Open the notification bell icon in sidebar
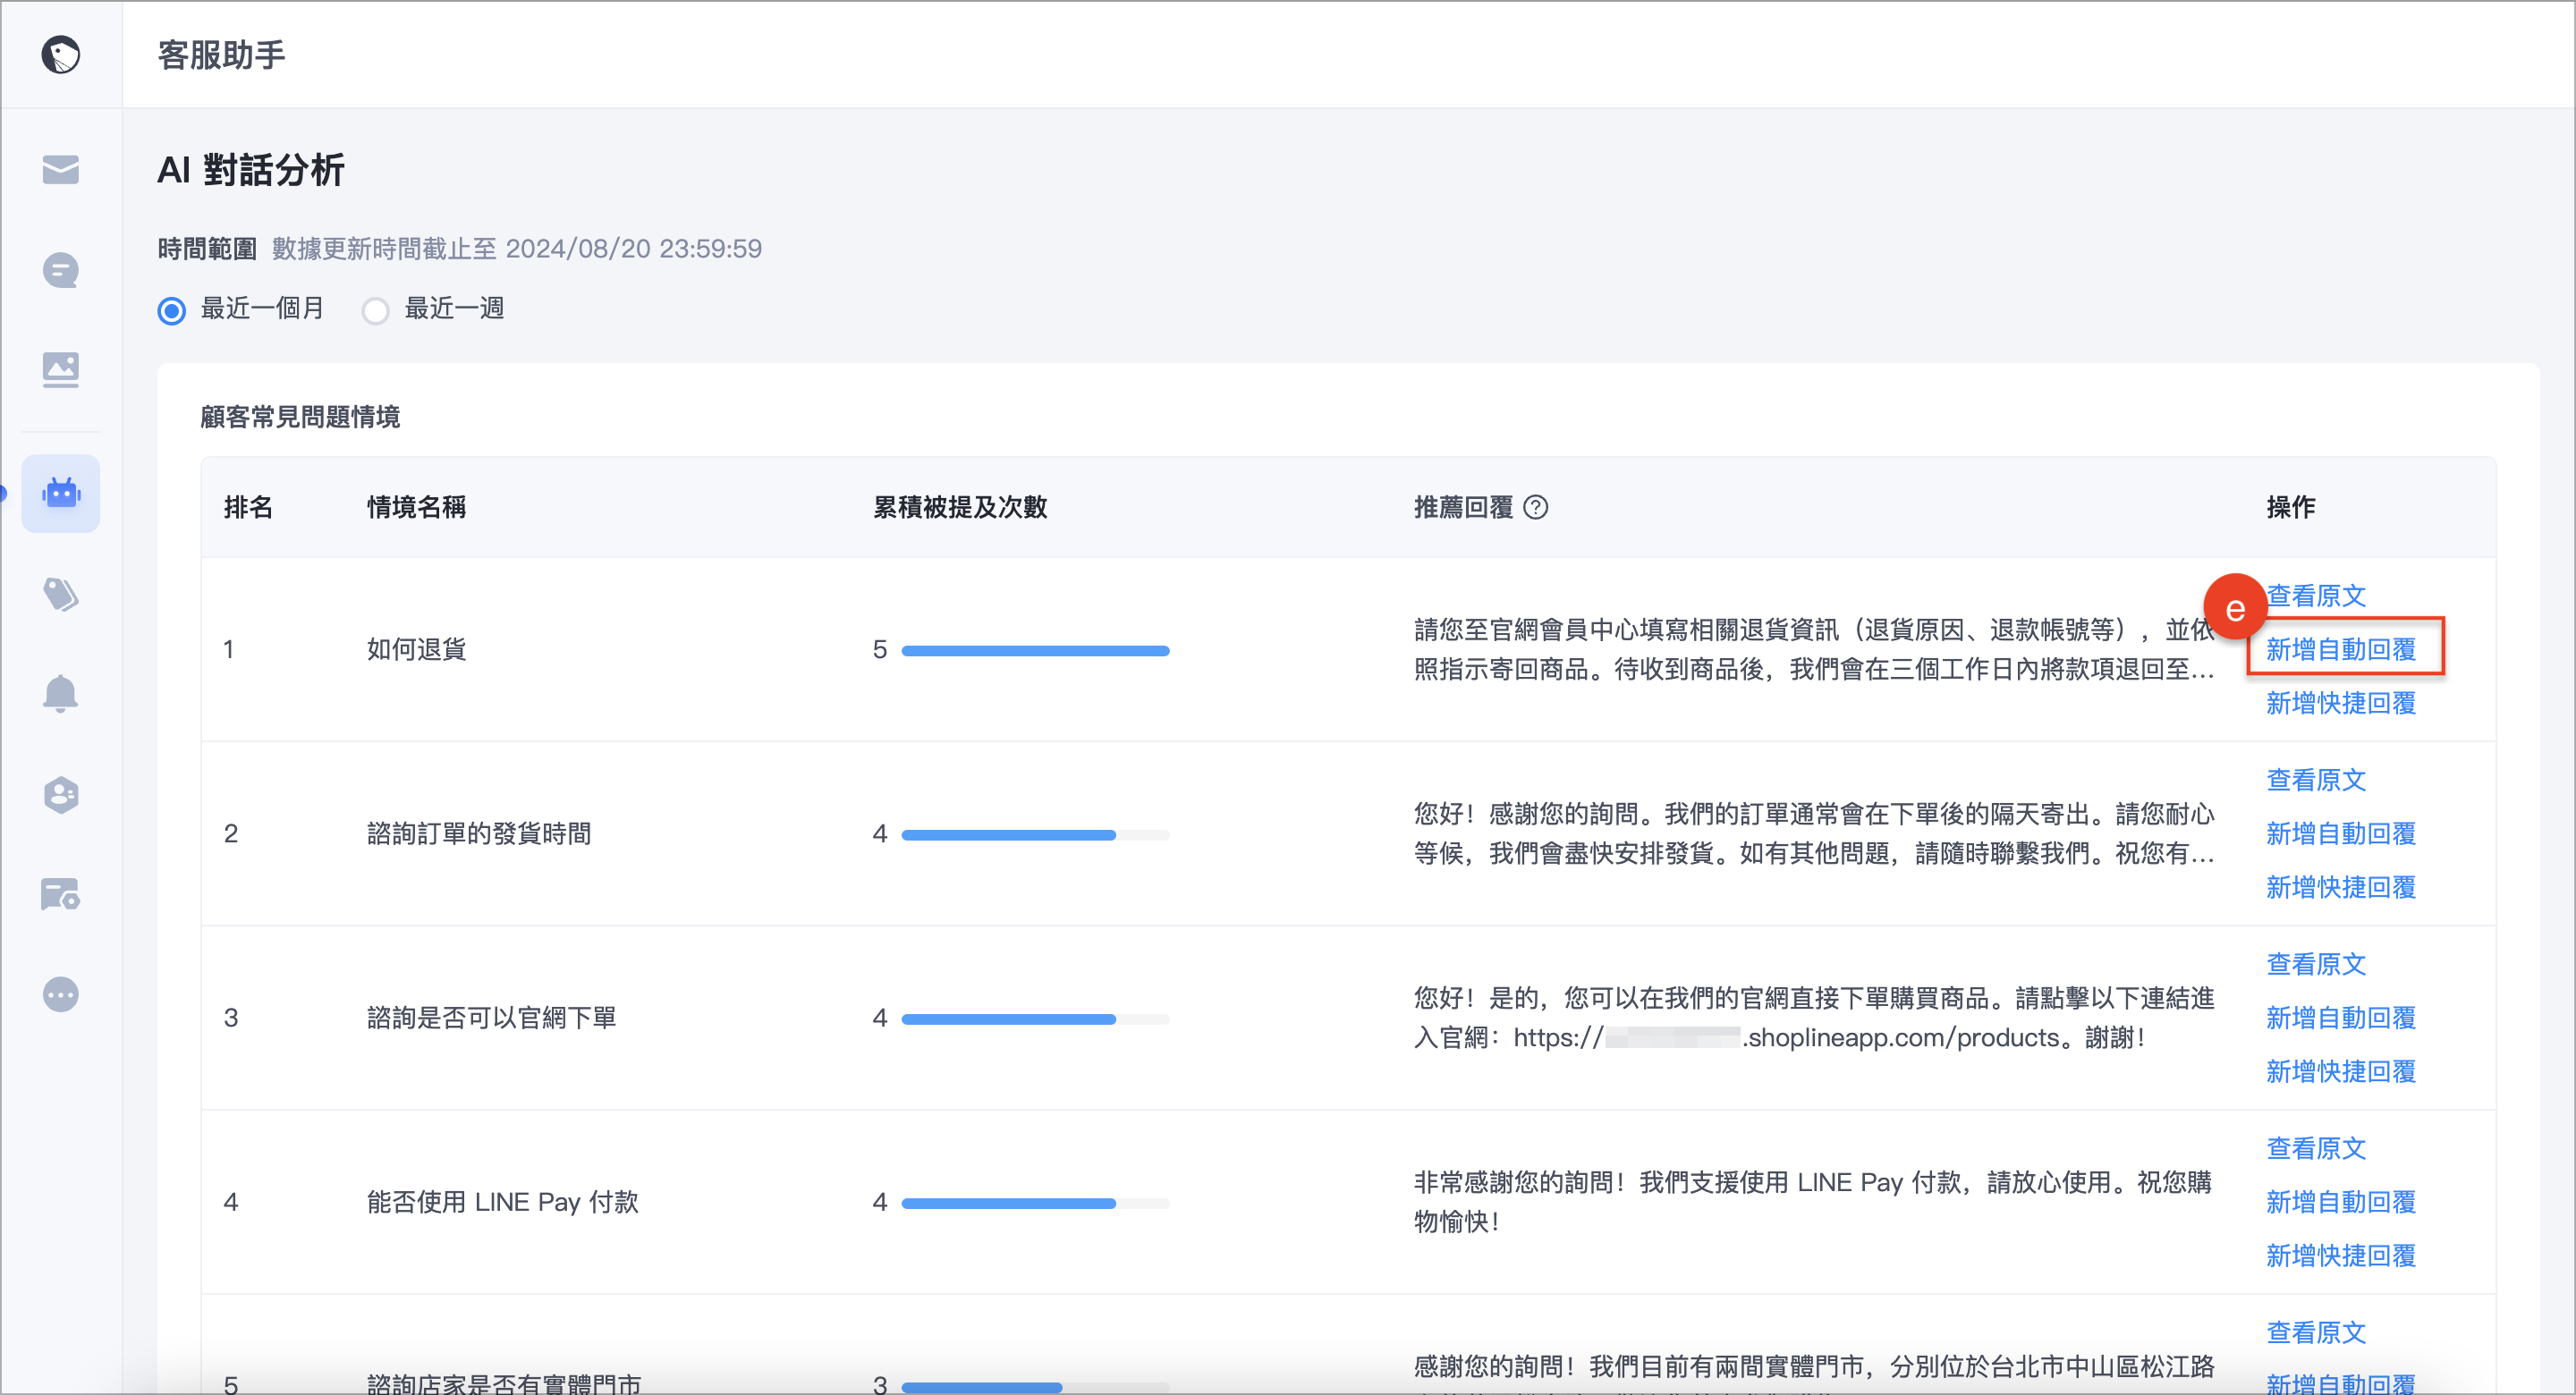 click(60, 693)
